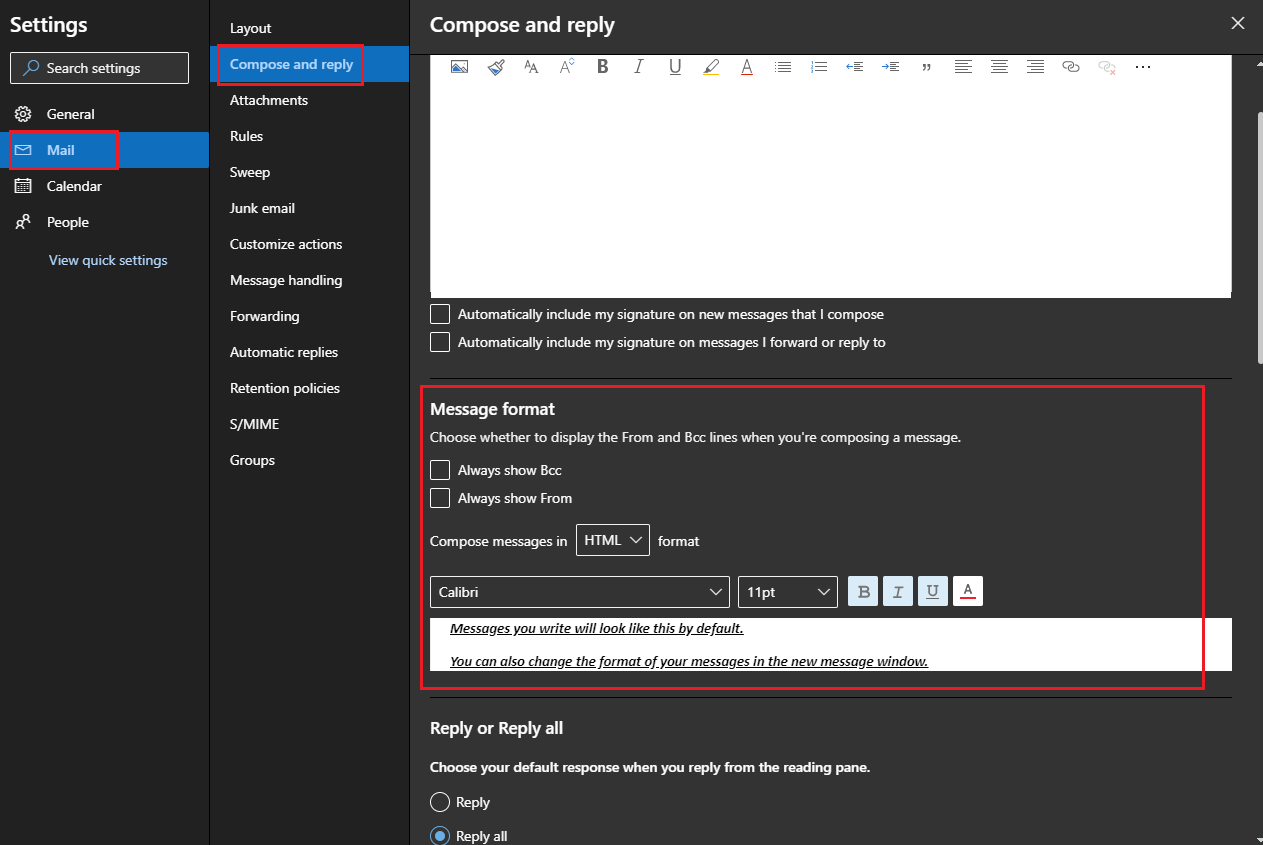Viewport: 1263px width, 845px height.
Task: Open the Calibri font dropdown
Action: 579,591
